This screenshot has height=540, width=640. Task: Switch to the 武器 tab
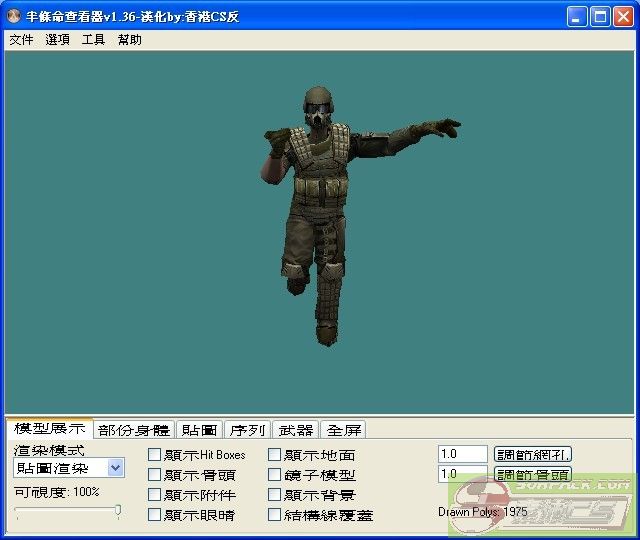click(297, 430)
